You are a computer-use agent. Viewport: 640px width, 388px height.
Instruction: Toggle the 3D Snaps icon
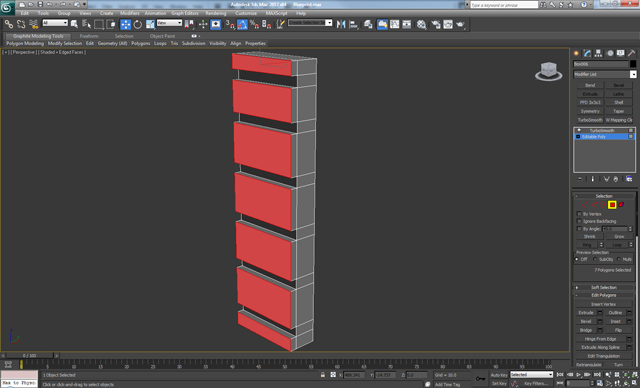(x=230, y=24)
